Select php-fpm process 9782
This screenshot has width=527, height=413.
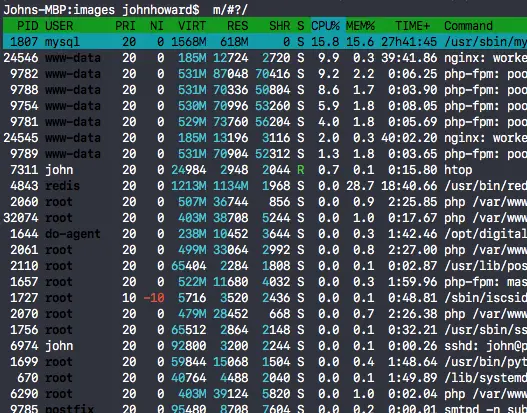(265, 74)
